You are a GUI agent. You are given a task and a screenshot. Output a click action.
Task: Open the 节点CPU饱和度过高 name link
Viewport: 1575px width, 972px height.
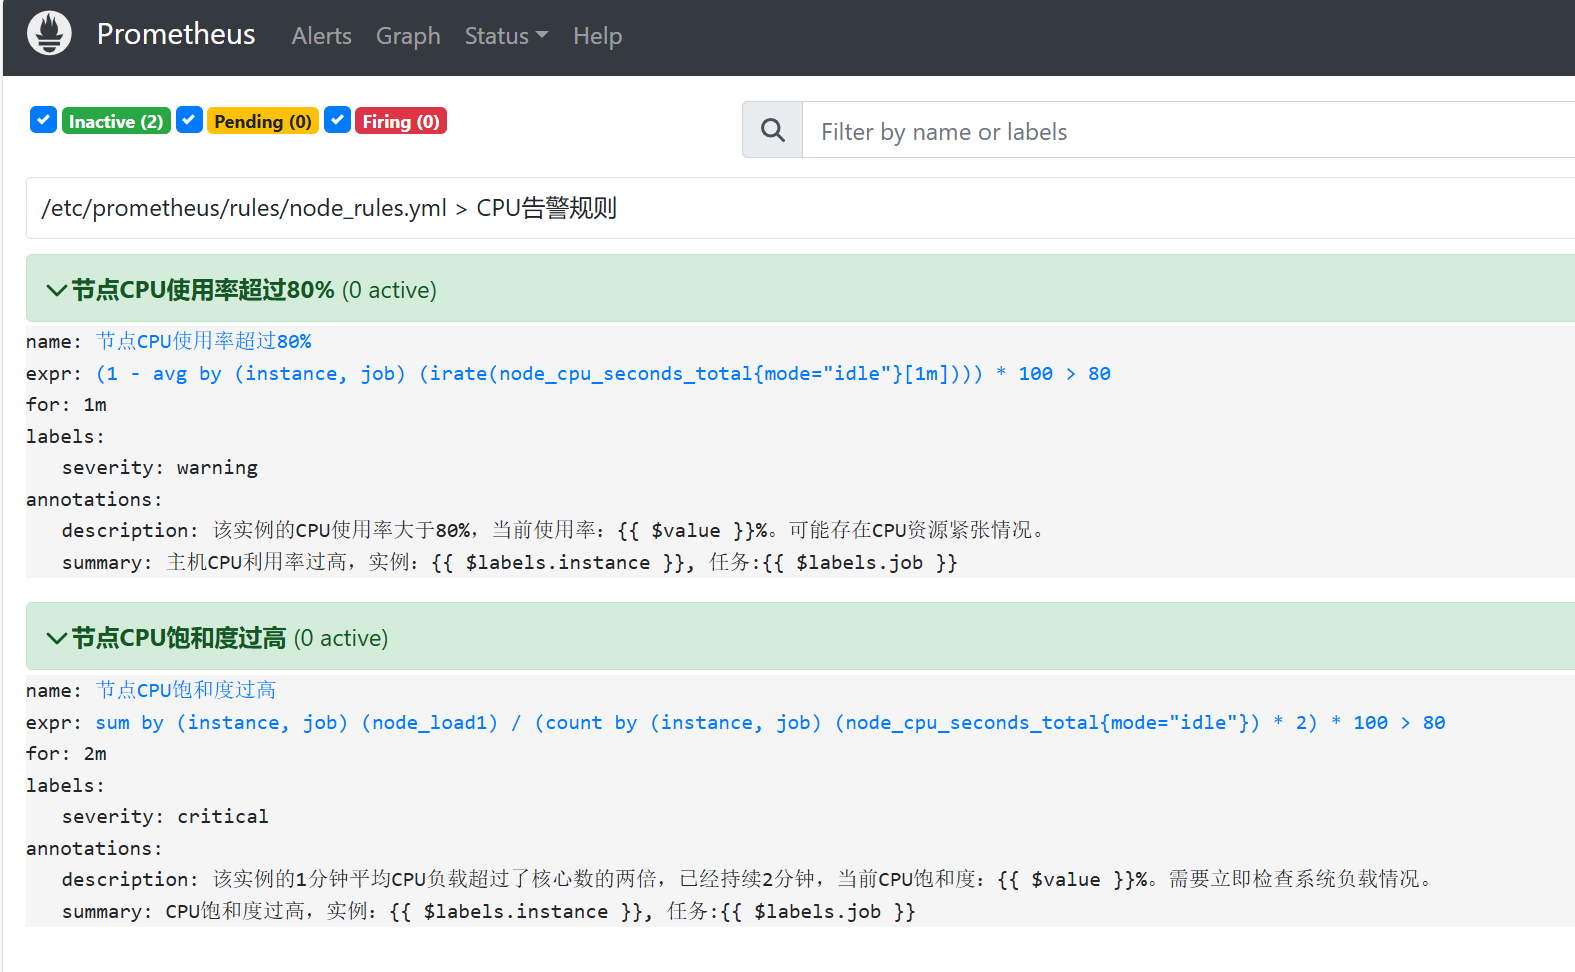click(x=186, y=690)
